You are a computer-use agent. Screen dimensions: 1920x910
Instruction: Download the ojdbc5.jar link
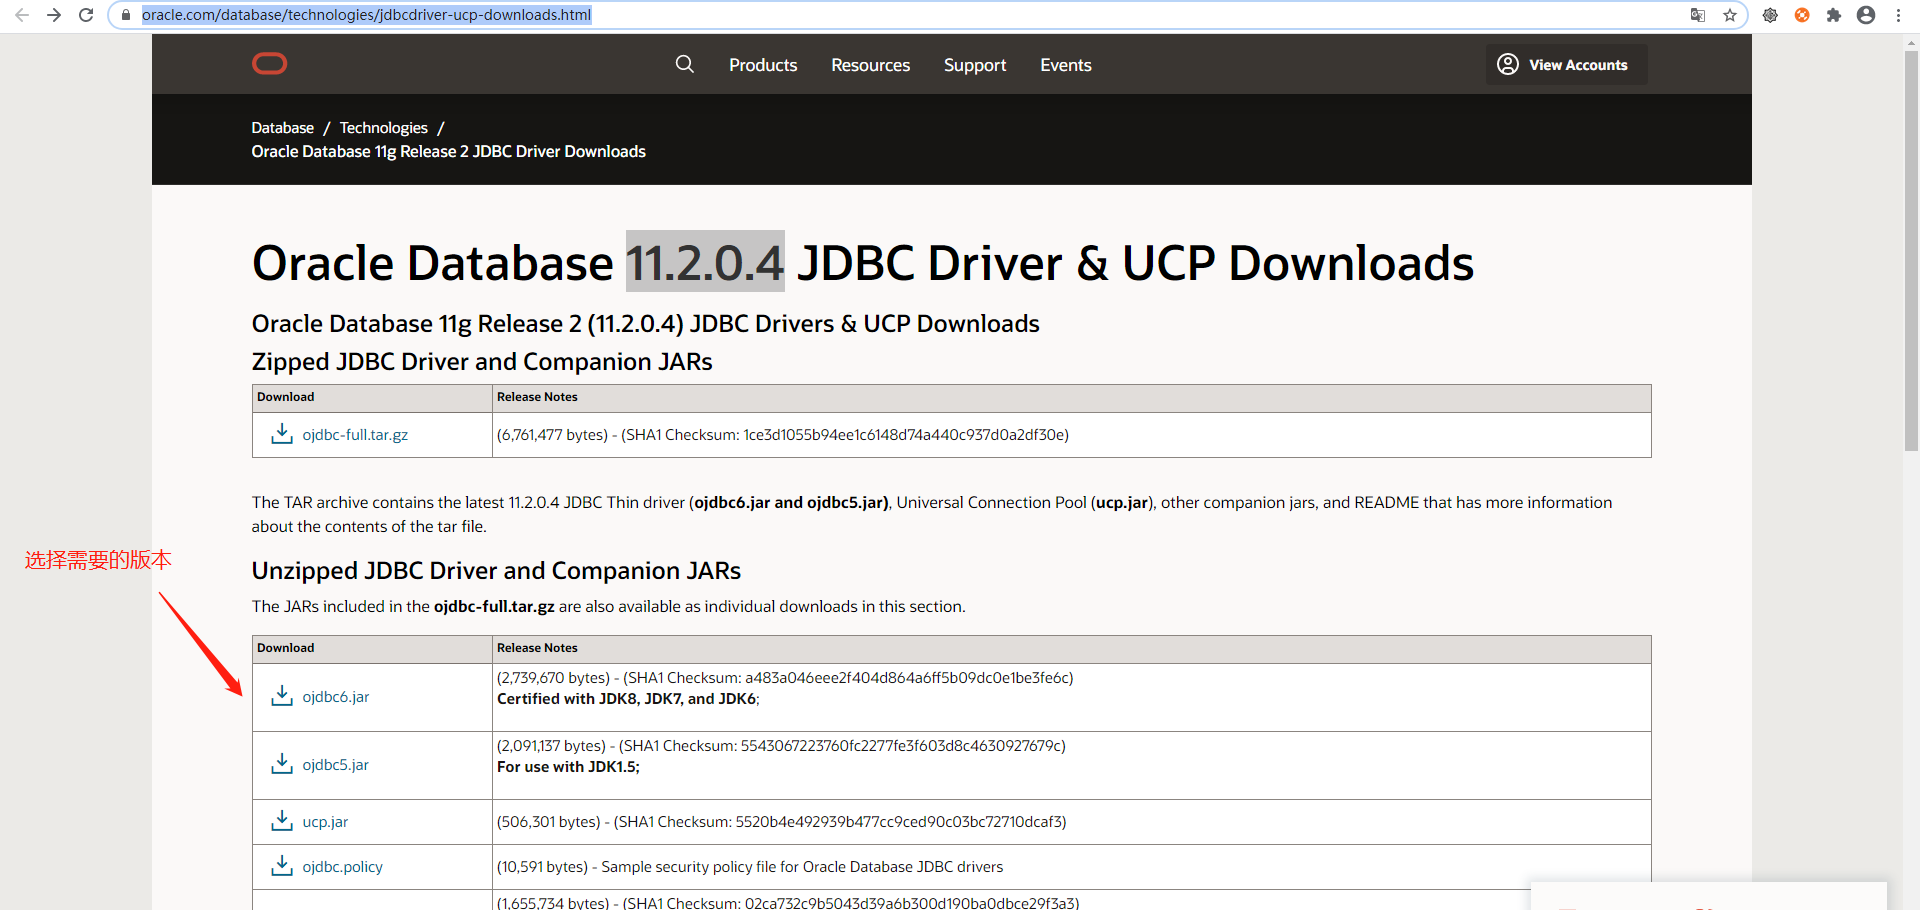tap(336, 765)
